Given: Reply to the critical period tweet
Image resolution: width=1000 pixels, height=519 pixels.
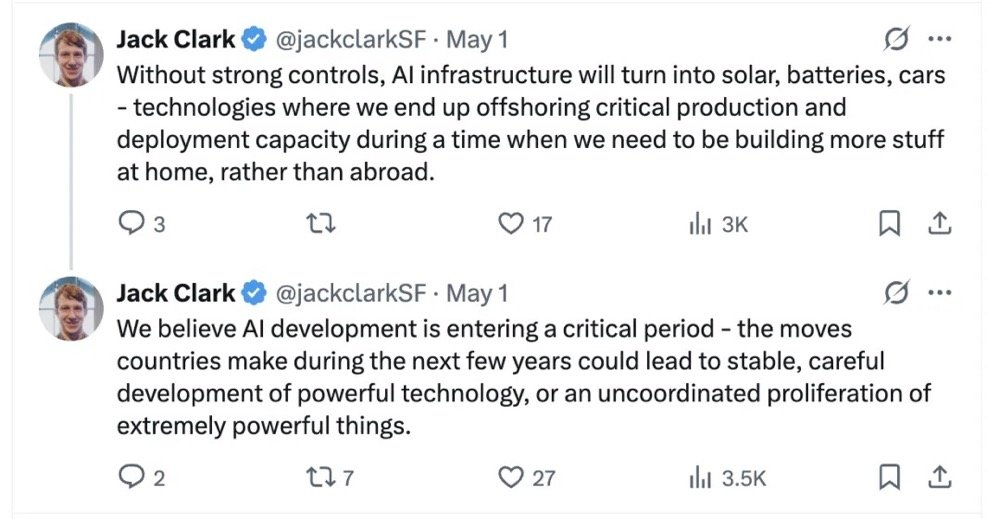Looking at the screenshot, I should (x=132, y=478).
